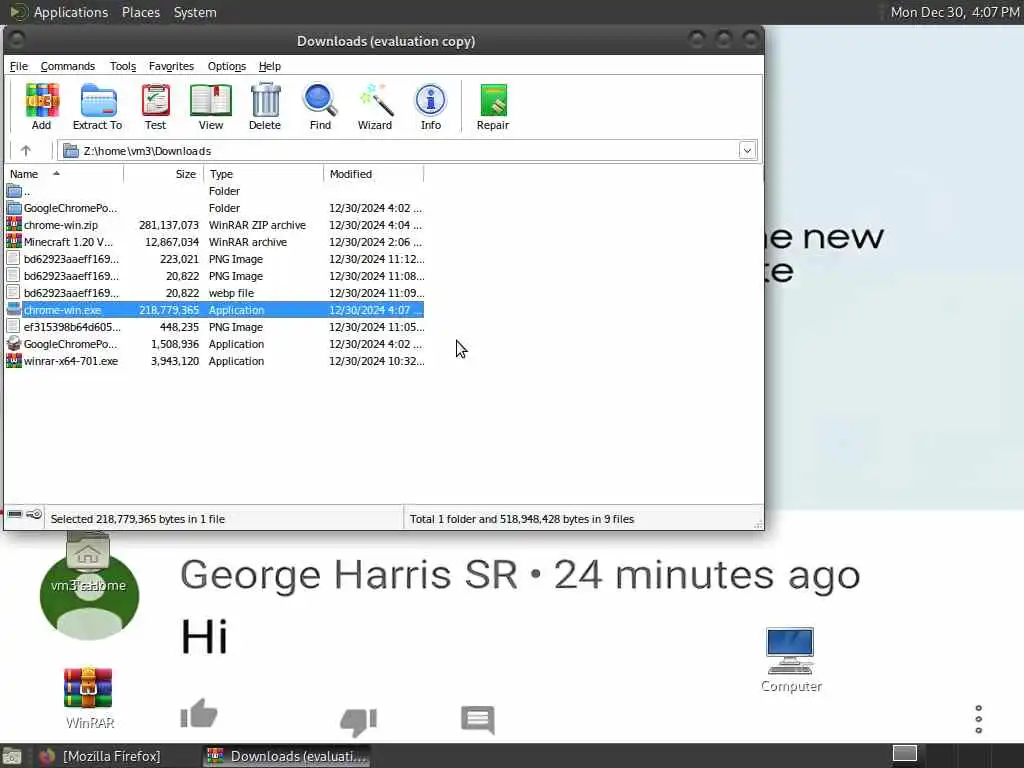Select the parent folder '..' row
The height and width of the screenshot is (768, 1024).
click(215, 191)
